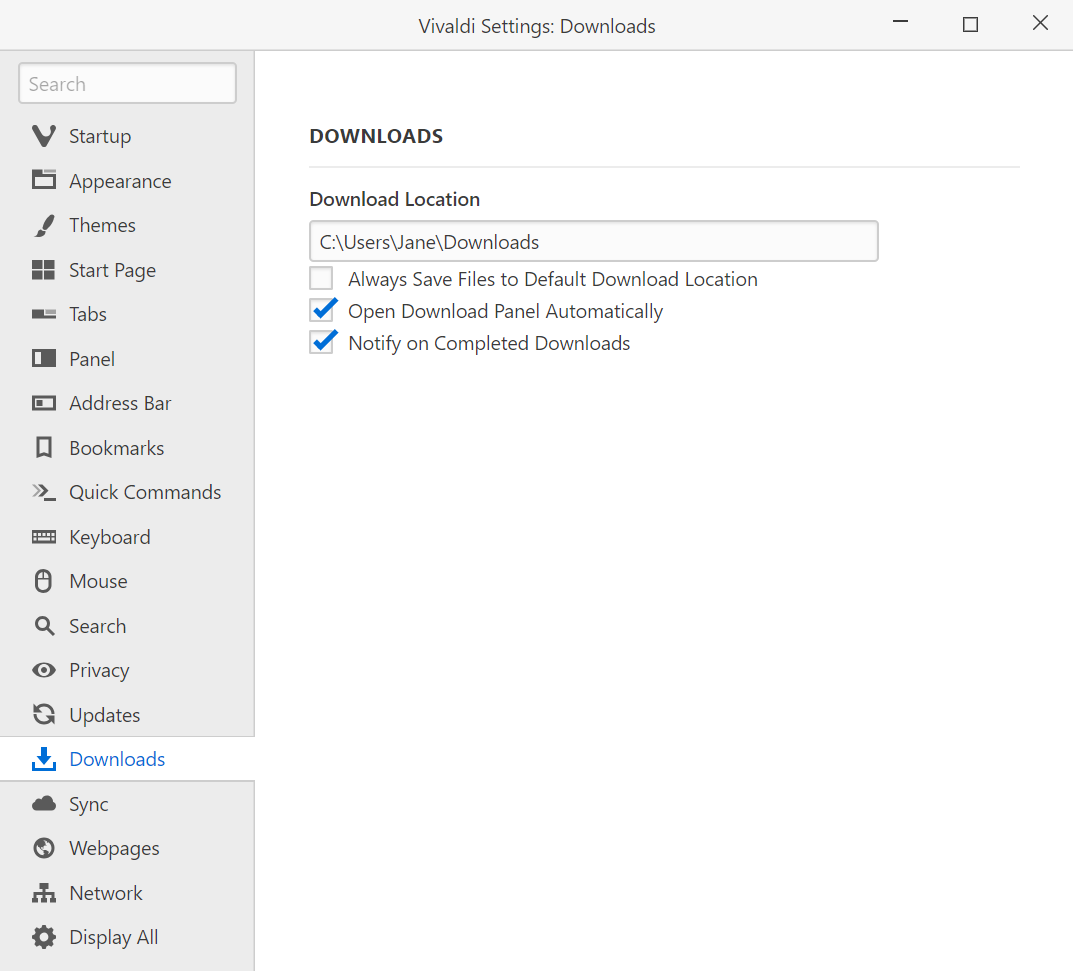The width and height of the screenshot is (1073, 971).
Task: Go to Appearance settings
Action: (120, 181)
